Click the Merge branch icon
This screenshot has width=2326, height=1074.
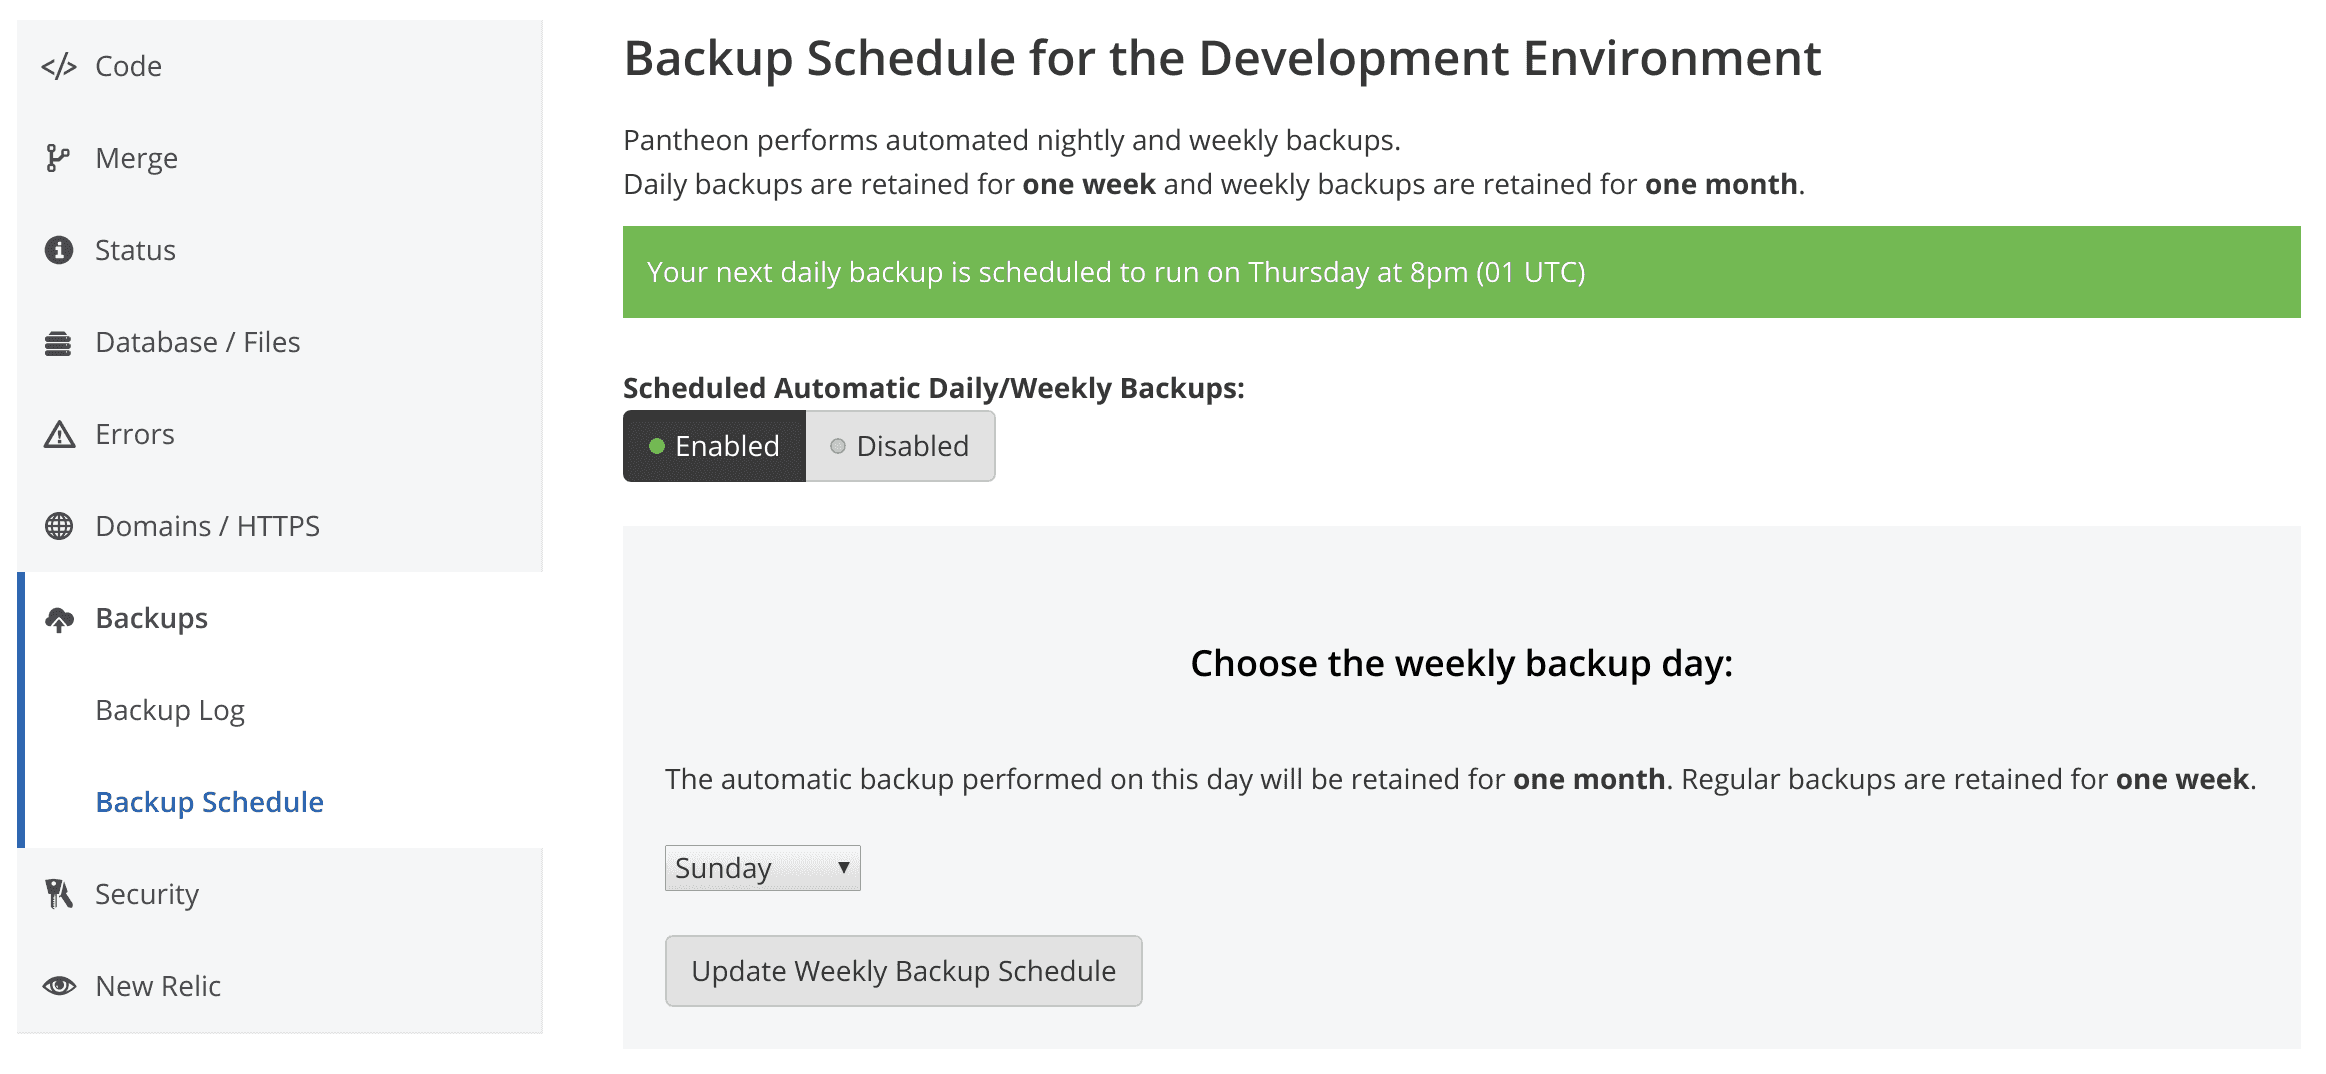tap(59, 157)
